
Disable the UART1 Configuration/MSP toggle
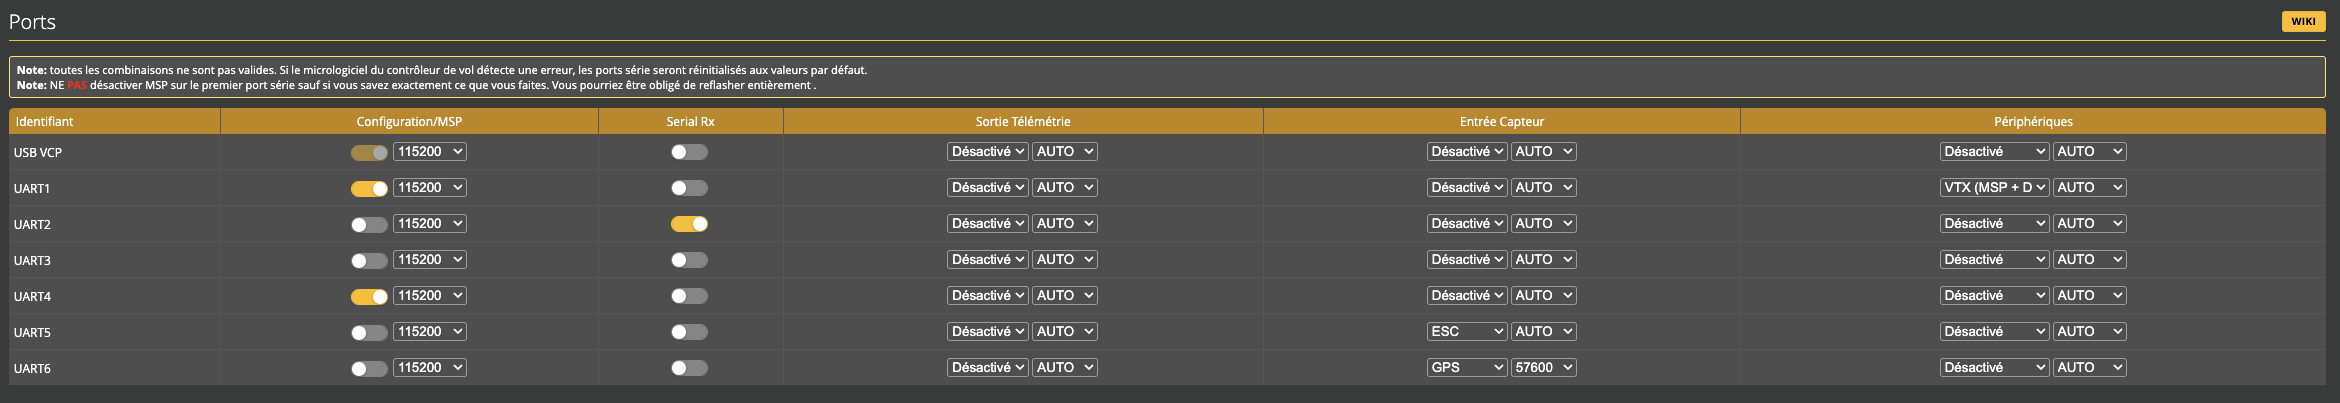[x=369, y=188]
